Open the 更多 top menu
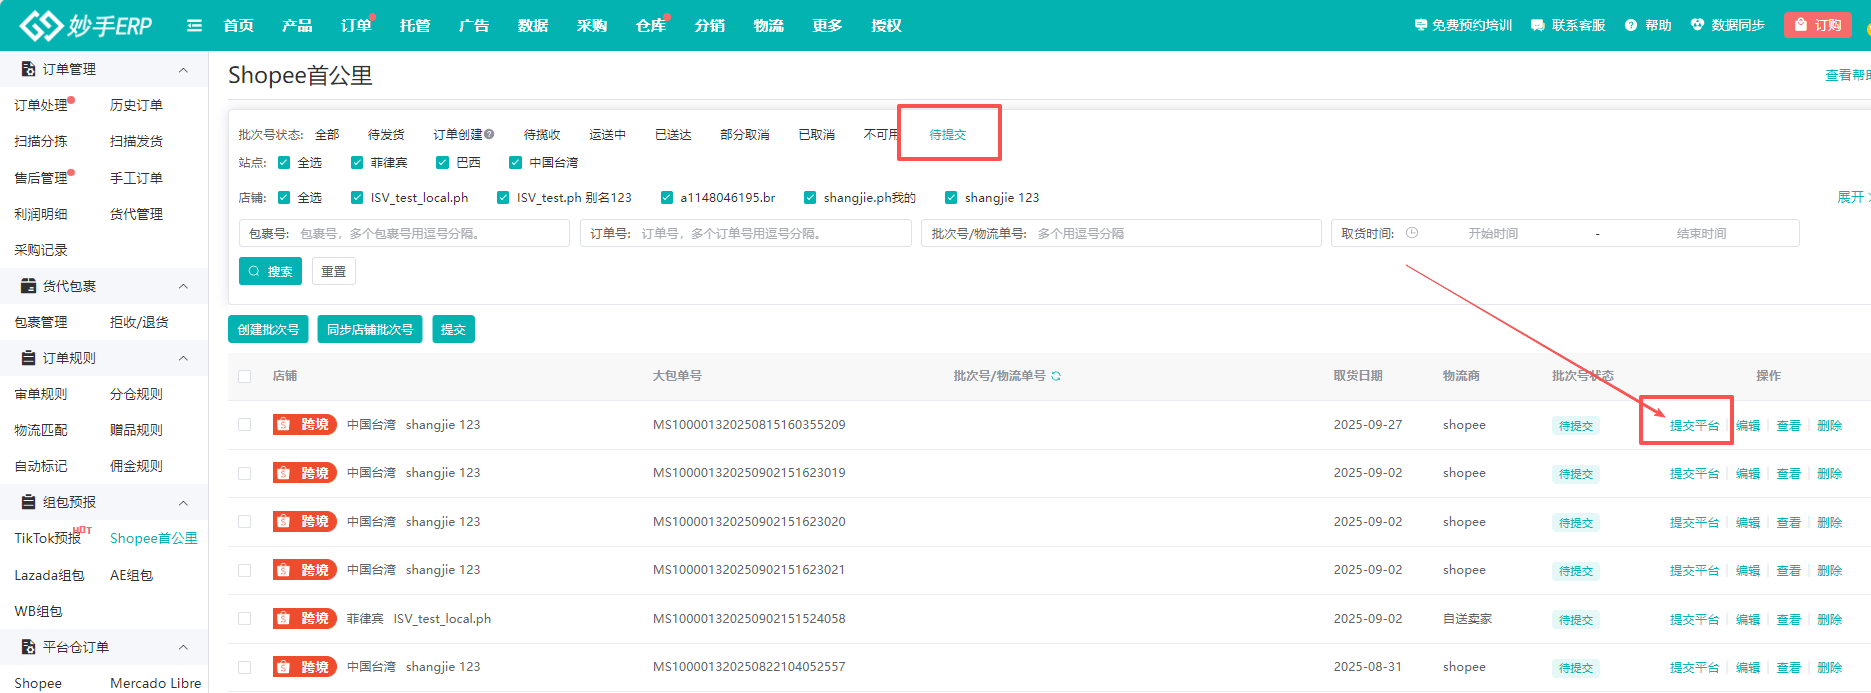The height and width of the screenshot is (693, 1871). click(827, 25)
